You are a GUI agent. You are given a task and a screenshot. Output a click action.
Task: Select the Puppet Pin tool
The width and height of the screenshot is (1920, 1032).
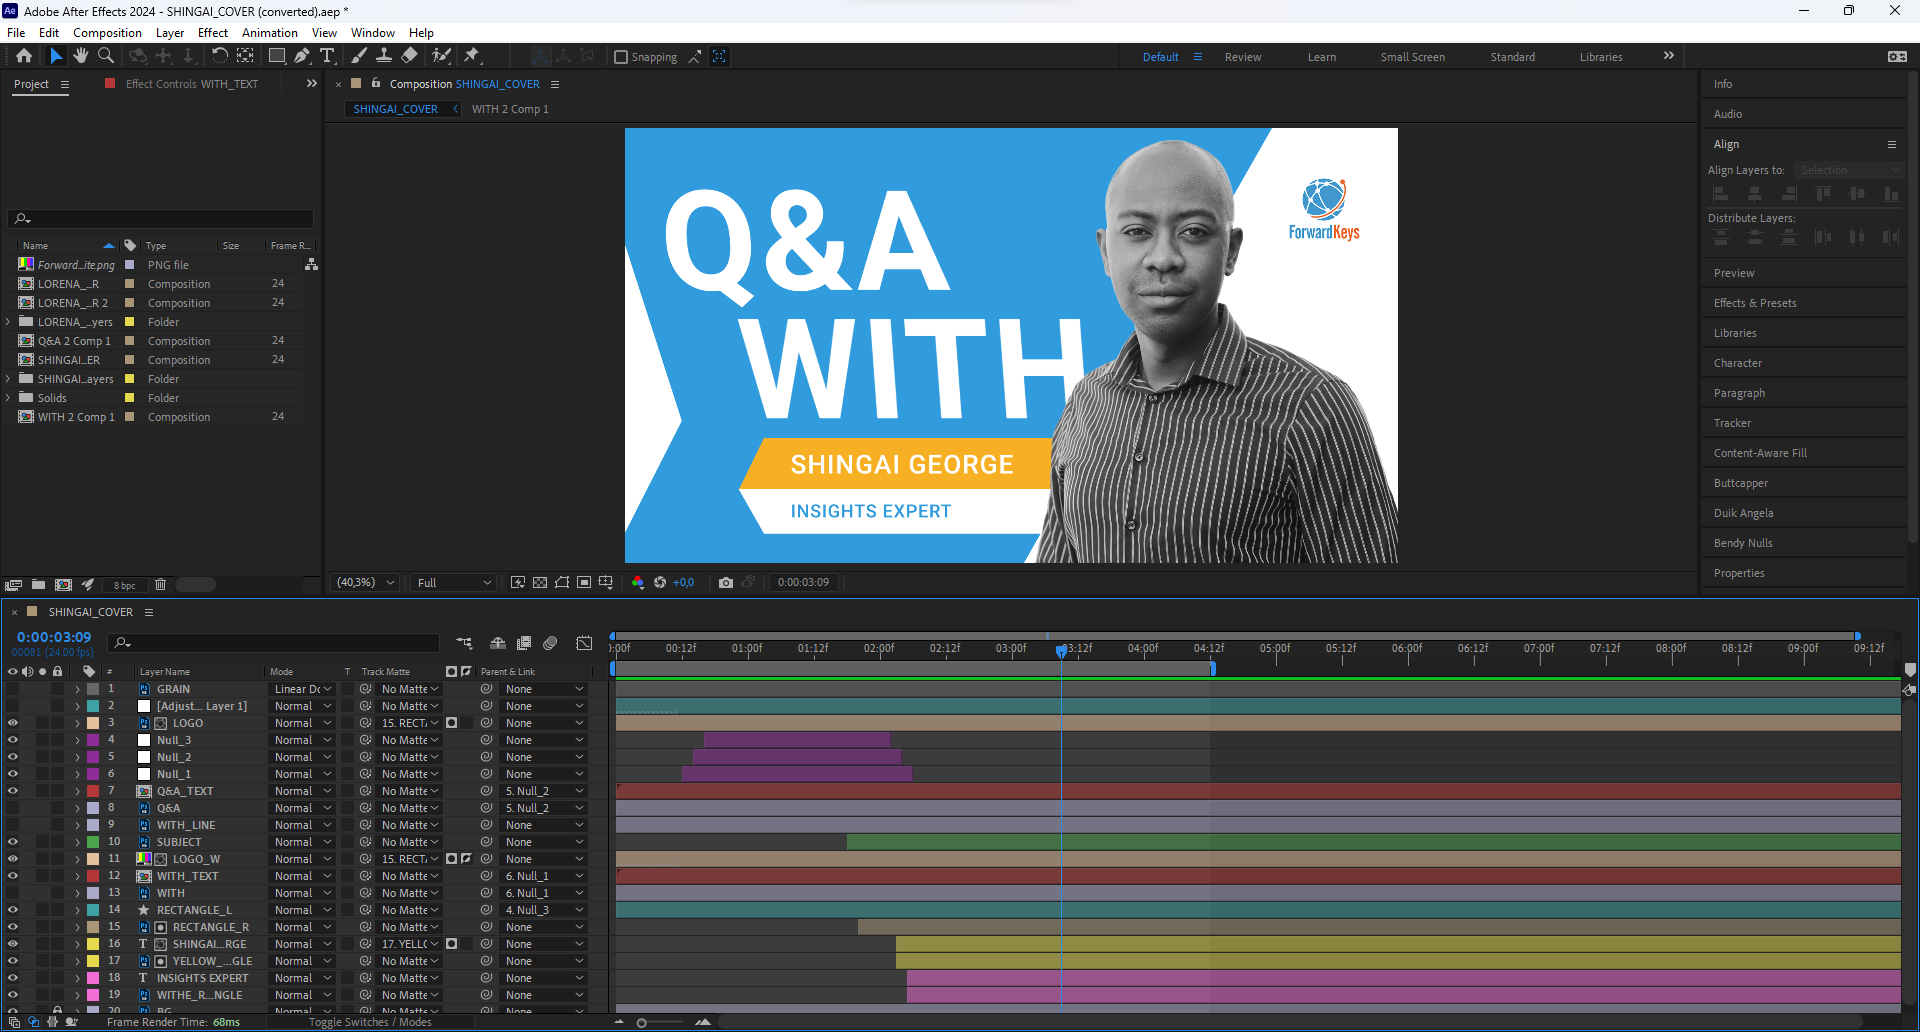click(472, 56)
